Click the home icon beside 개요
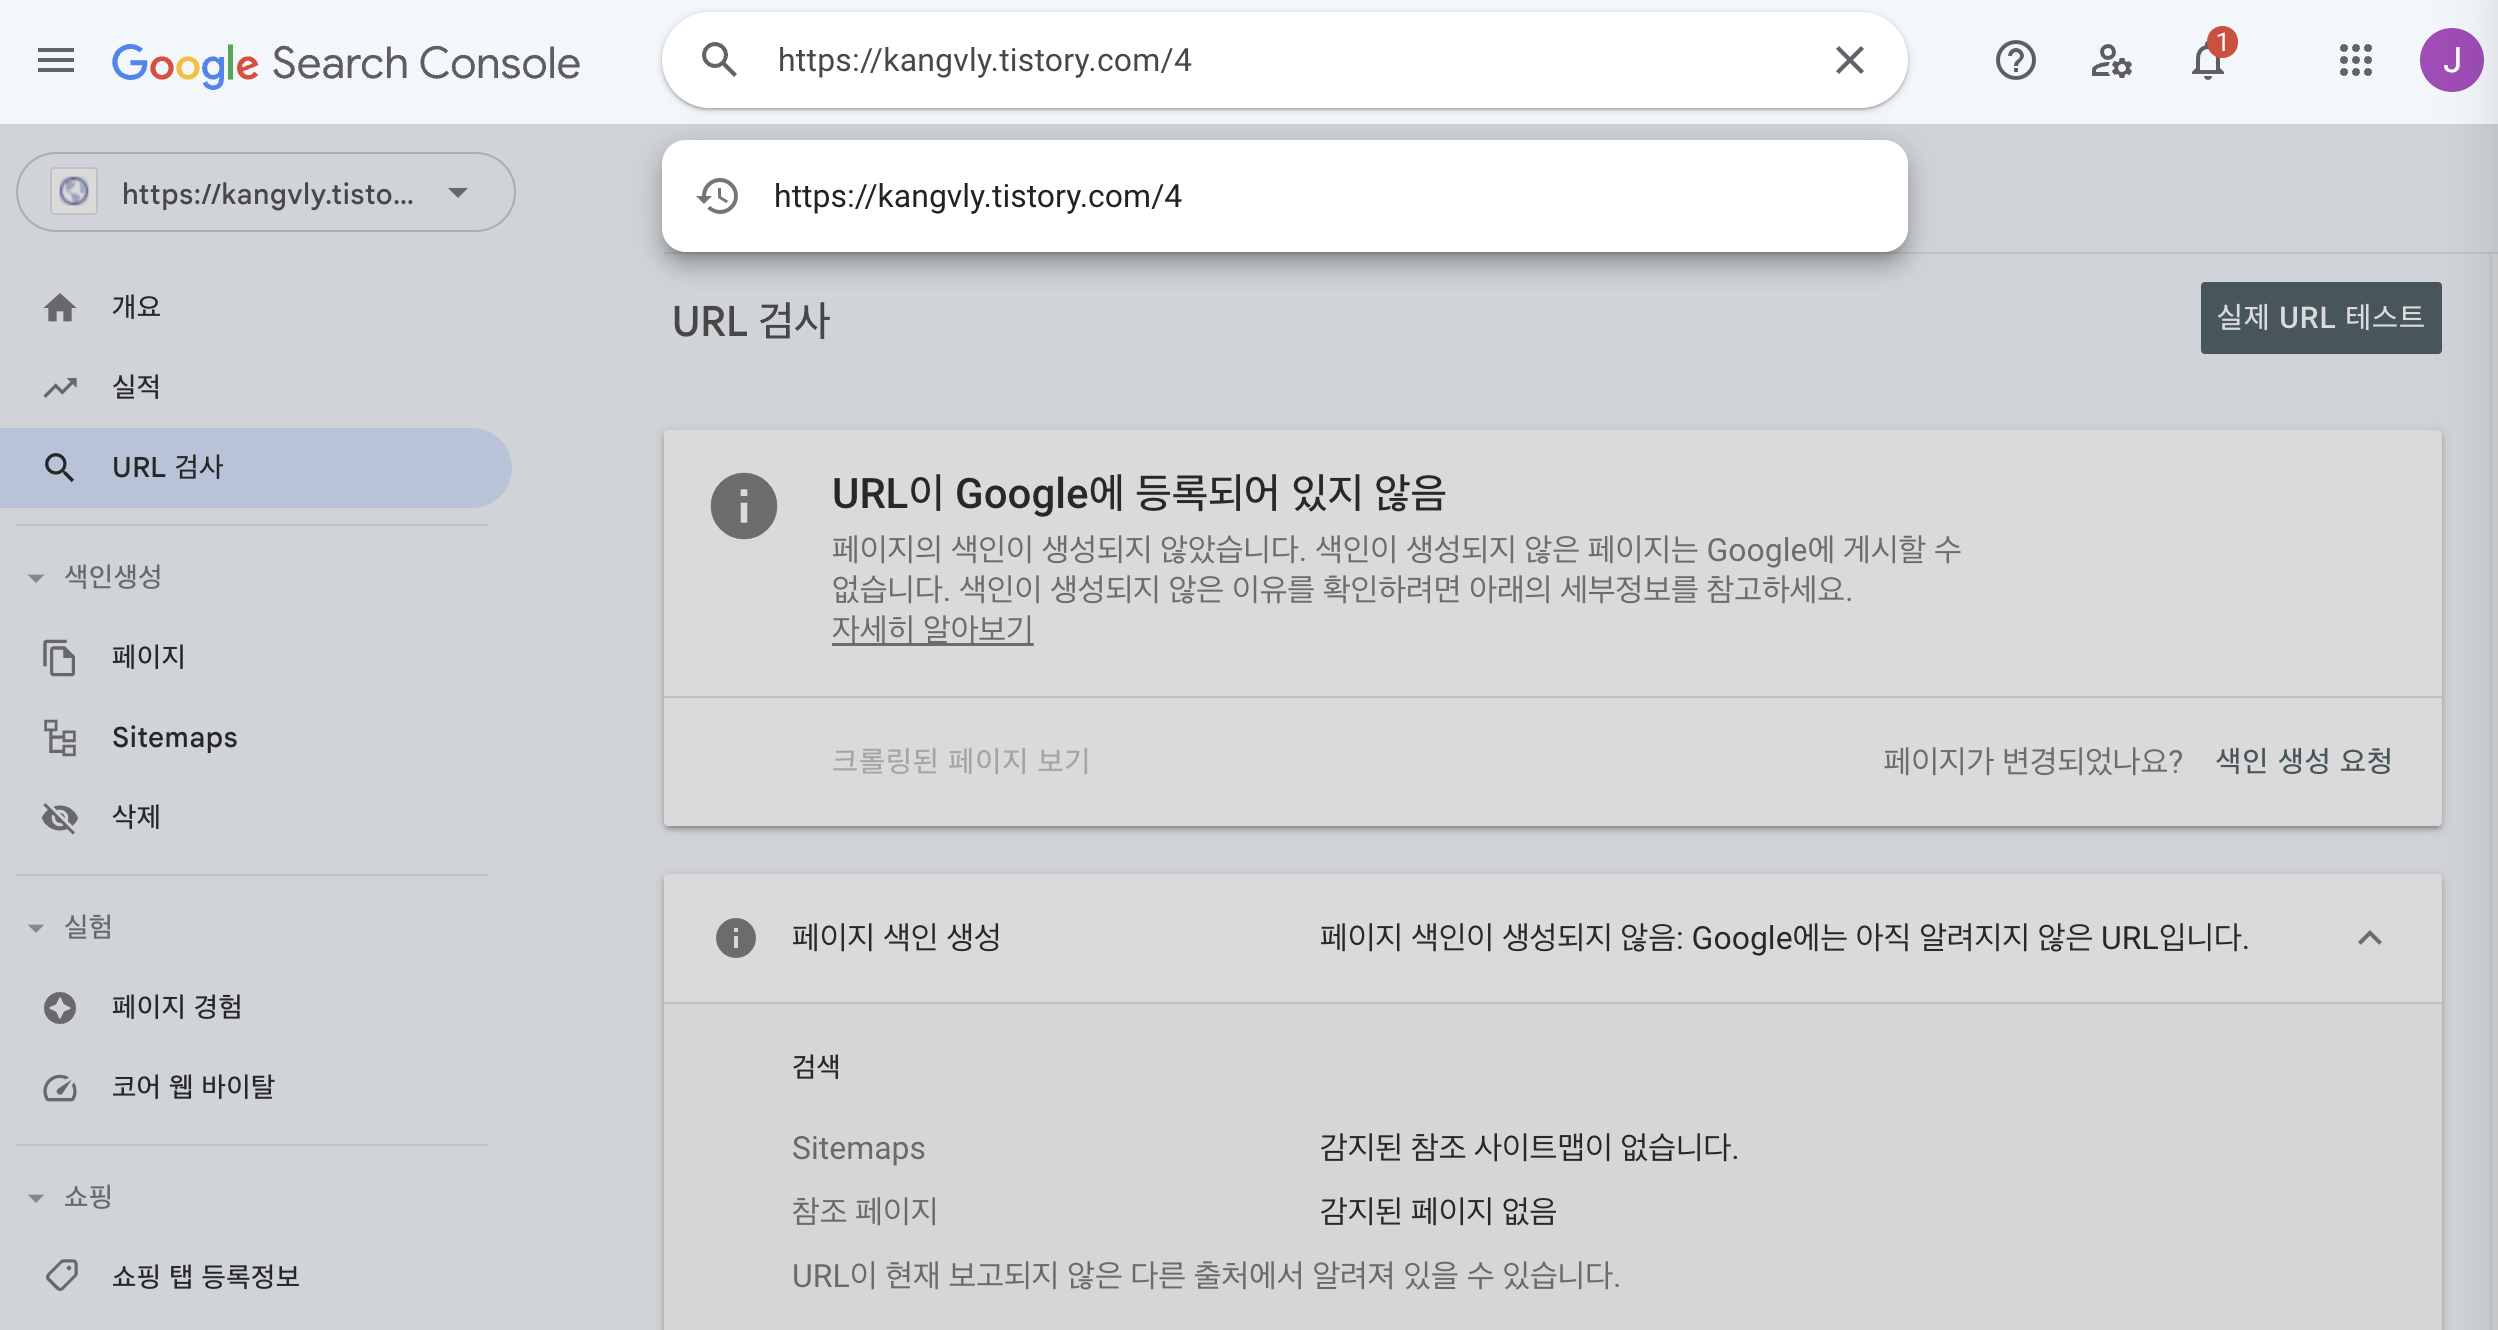This screenshot has height=1330, width=2498. pyautogui.click(x=60, y=308)
